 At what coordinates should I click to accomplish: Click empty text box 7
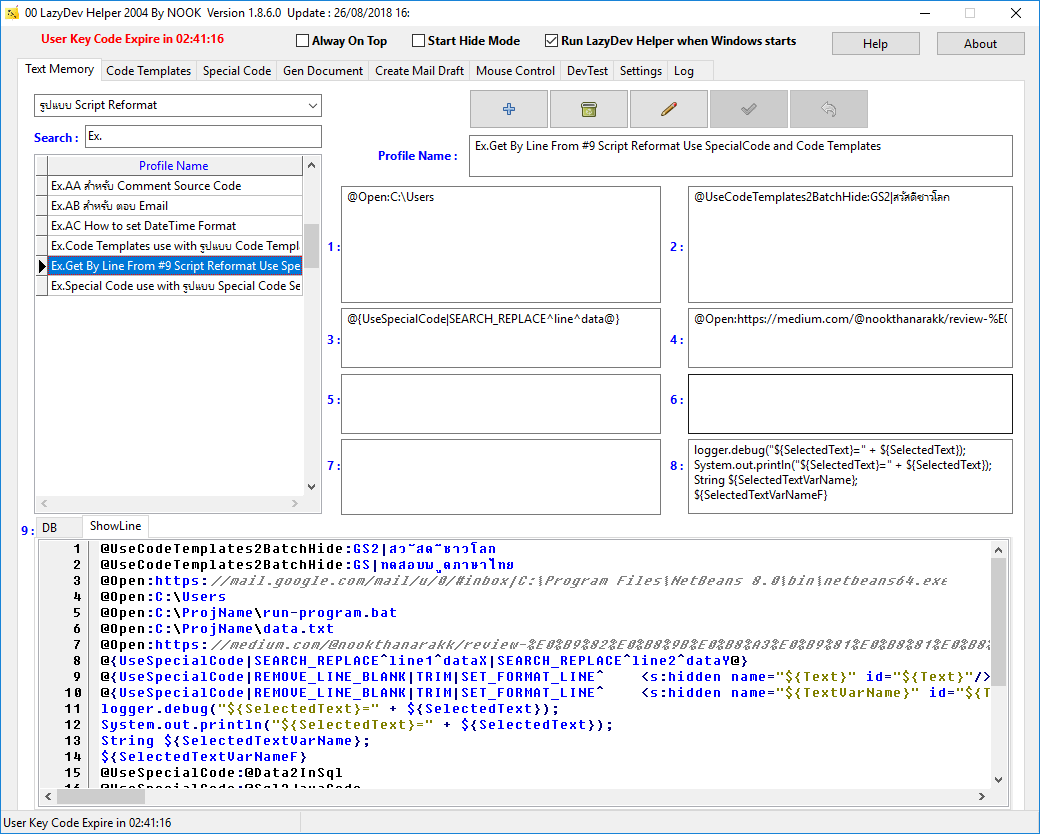501,476
